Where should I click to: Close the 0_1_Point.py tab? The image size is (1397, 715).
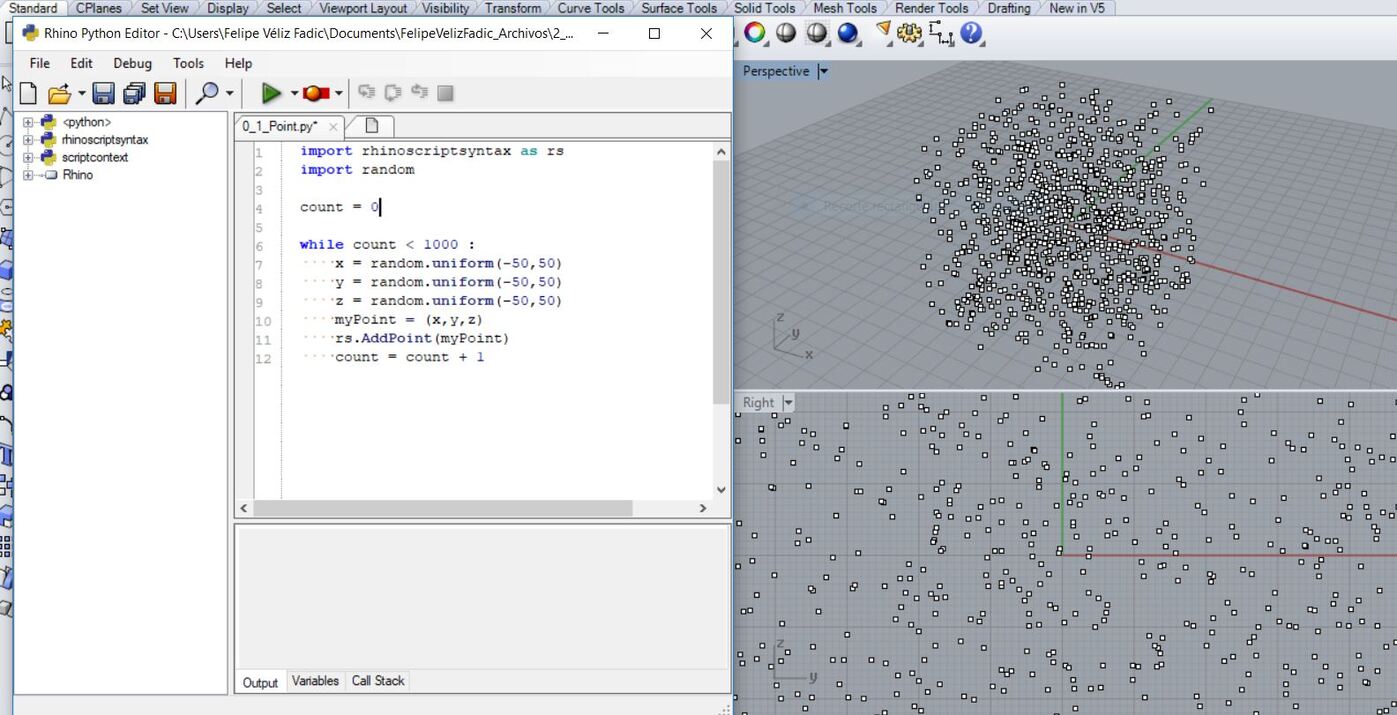333,127
